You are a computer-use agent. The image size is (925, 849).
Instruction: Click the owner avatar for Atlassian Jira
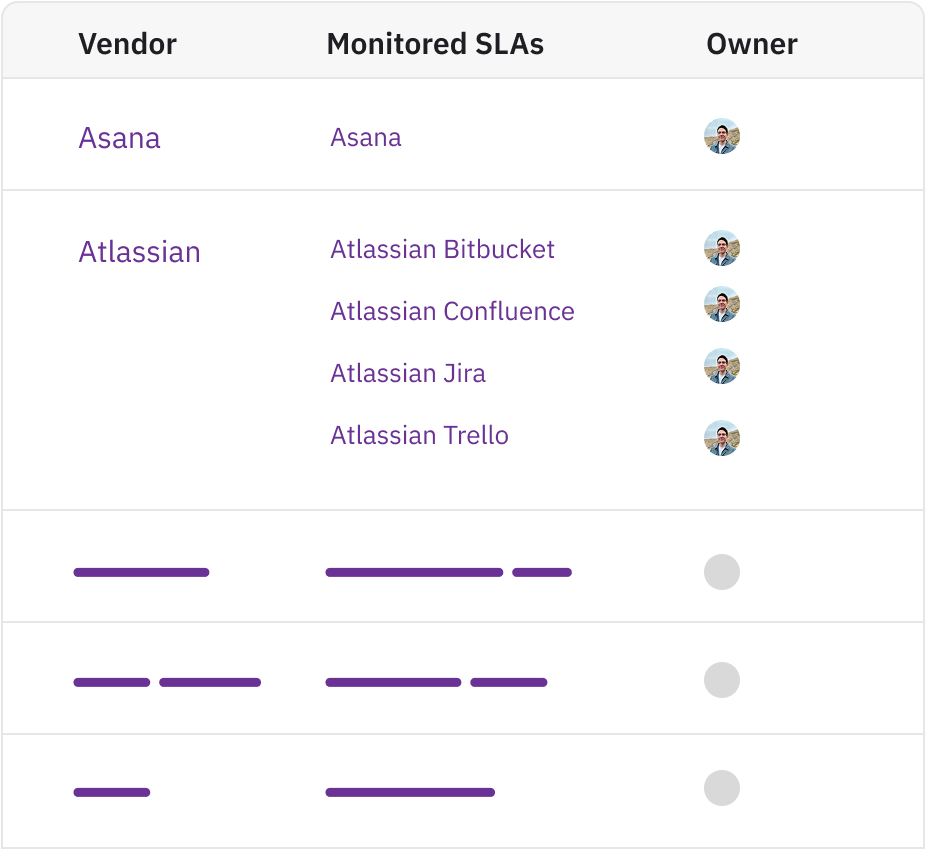click(x=721, y=366)
